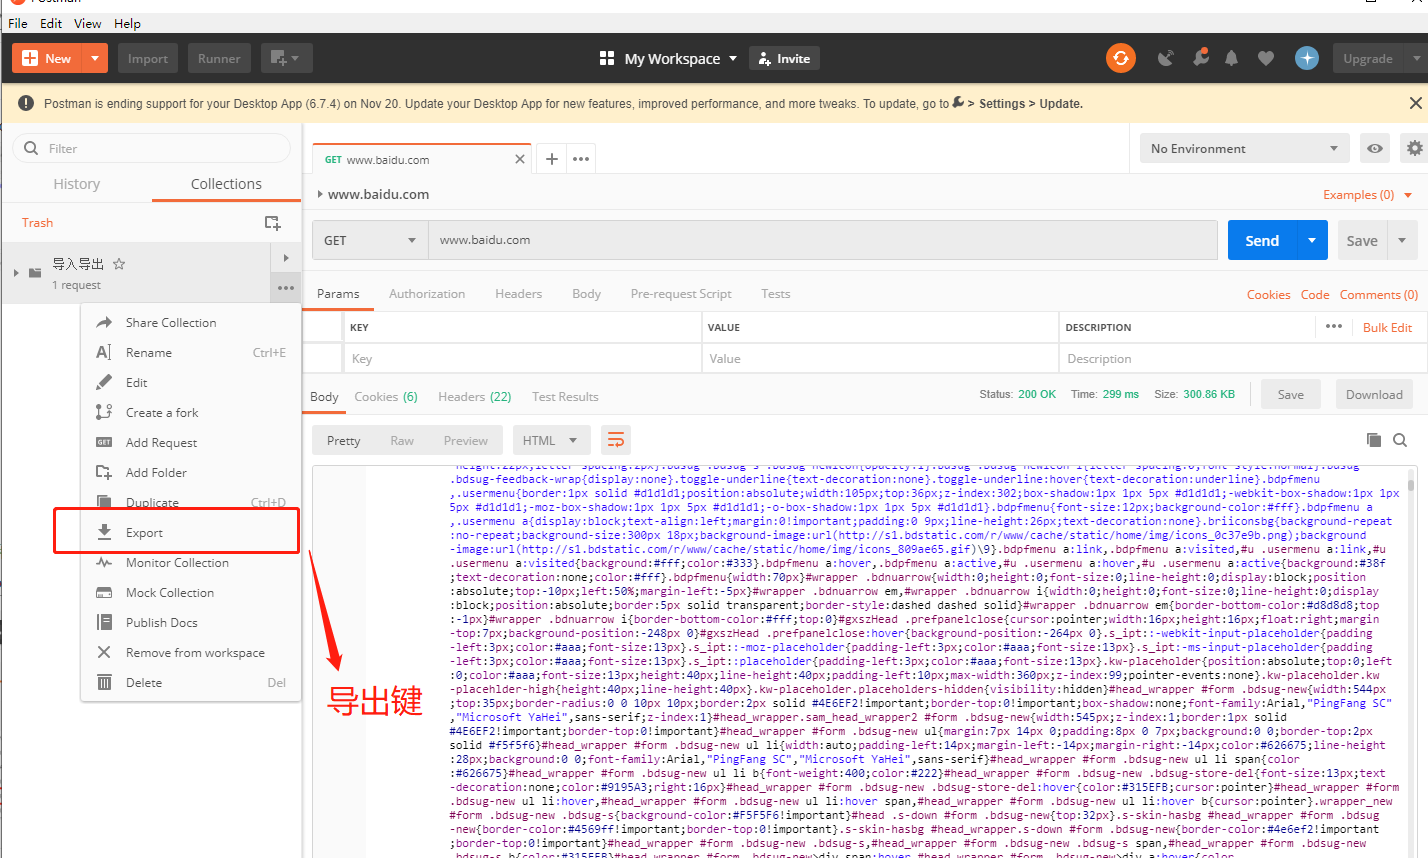Viewport: 1428px width, 858px height.
Task: Open the notifications bell icon
Action: (1231, 58)
